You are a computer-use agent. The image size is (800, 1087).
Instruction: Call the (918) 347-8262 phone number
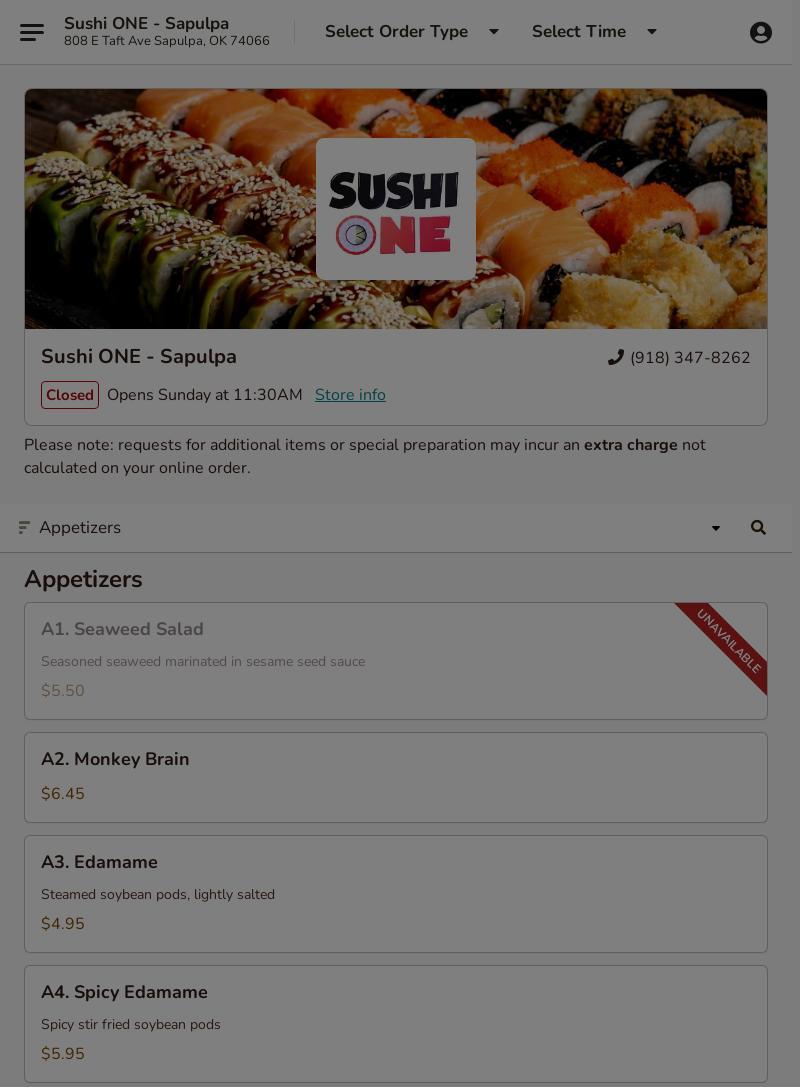(690, 358)
